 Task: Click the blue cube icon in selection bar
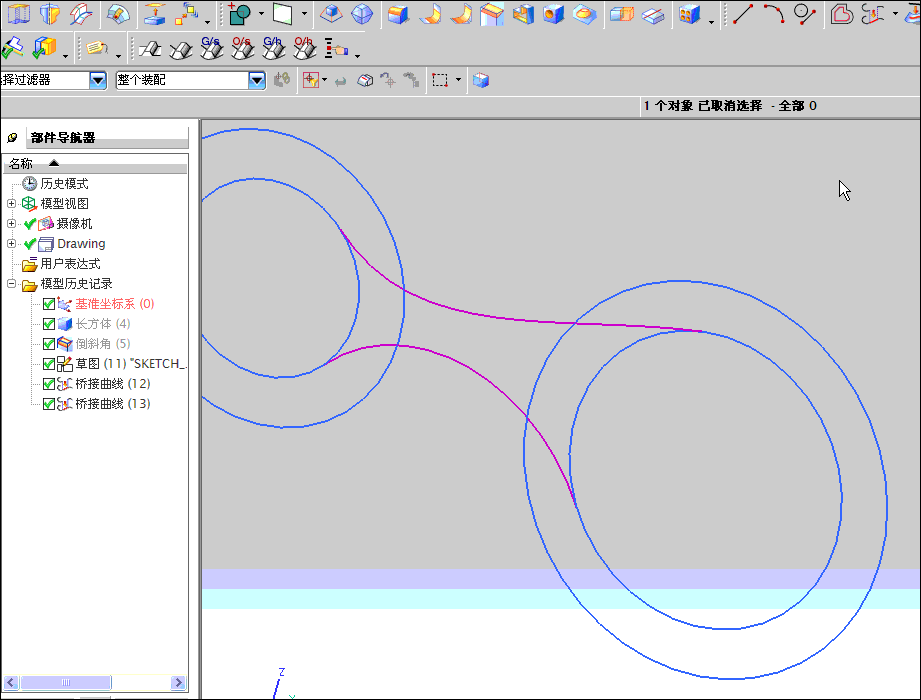click(x=481, y=80)
